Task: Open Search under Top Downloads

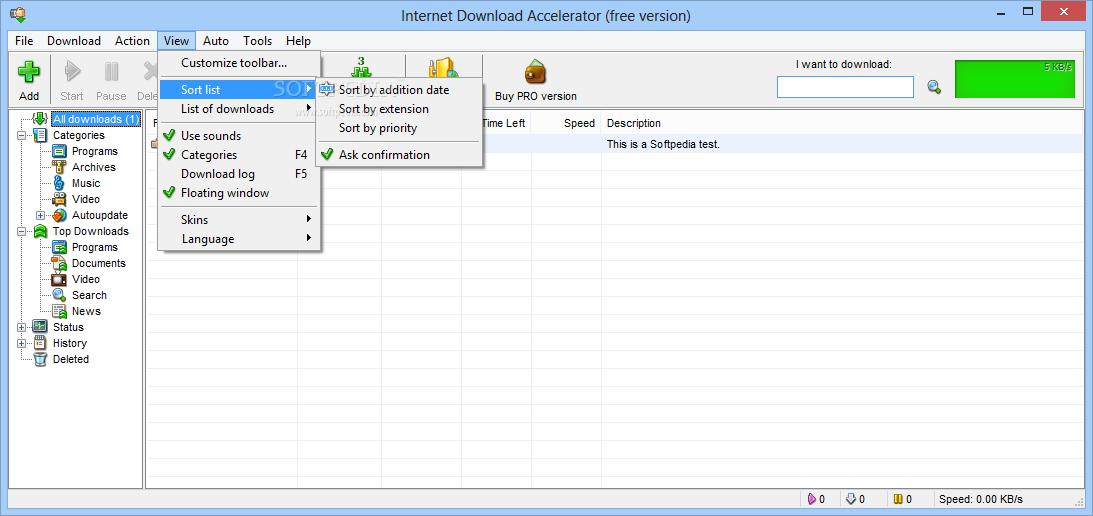Action: click(x=89, y=296)
